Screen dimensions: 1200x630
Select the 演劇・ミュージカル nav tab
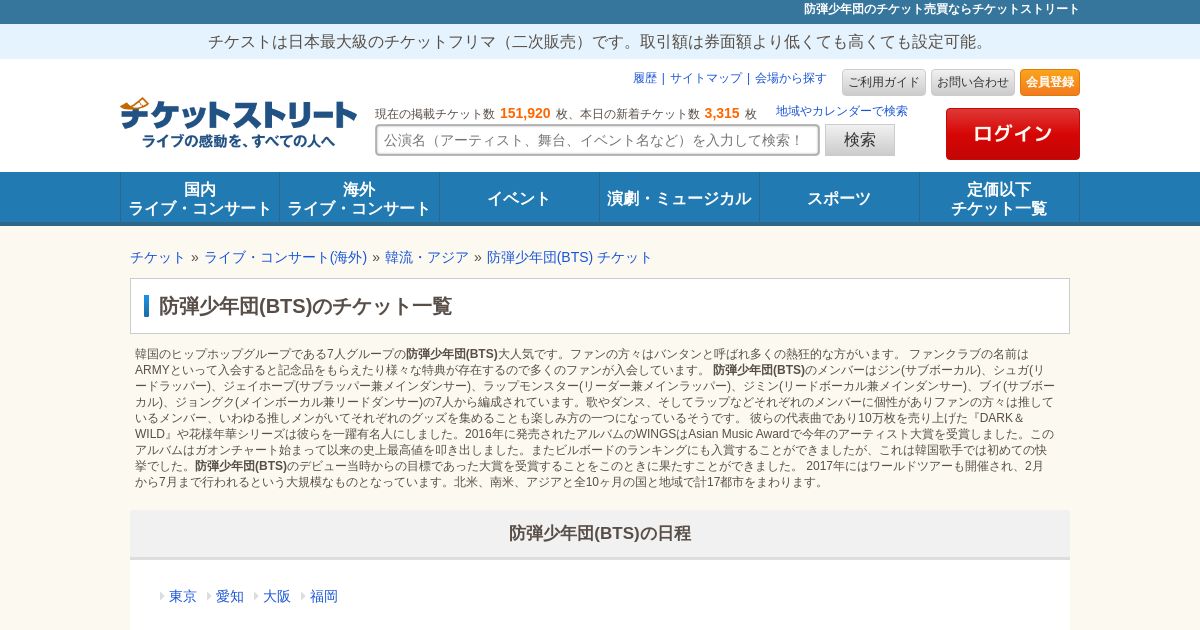[x=679, y=198]
